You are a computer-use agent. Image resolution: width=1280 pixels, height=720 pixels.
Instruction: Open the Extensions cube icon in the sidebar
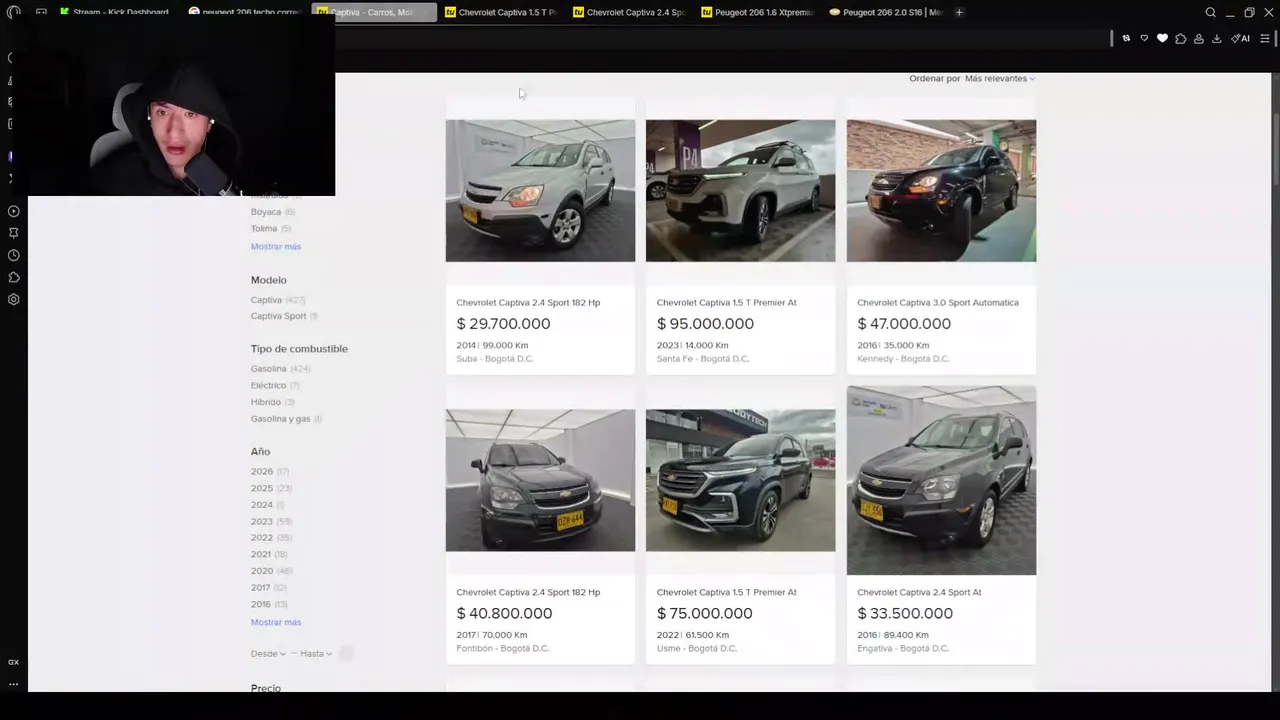[x=13, y=277]
